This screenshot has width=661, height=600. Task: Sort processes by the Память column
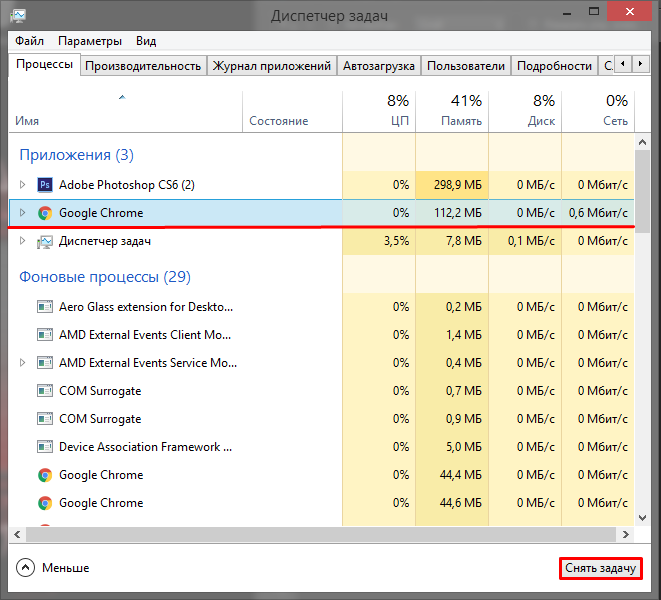pyautogui.click(x=451, y=110)
